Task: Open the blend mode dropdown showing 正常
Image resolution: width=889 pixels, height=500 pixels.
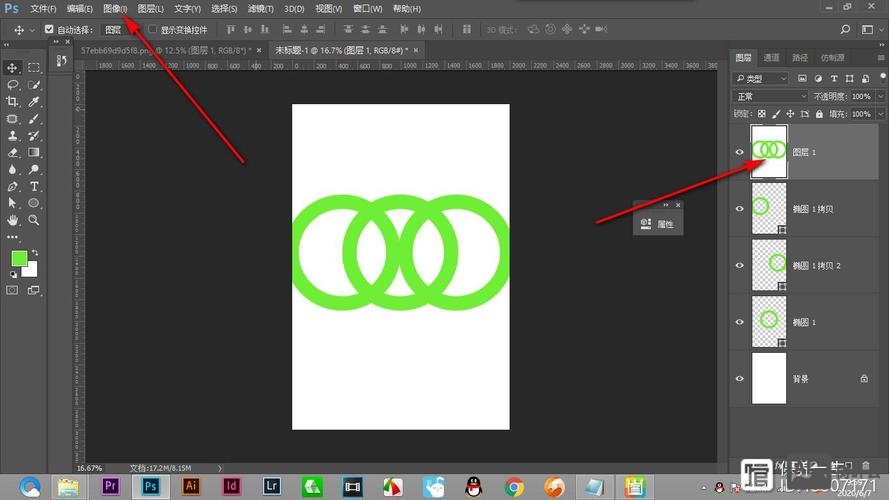Action: click(x=770, y=96)
